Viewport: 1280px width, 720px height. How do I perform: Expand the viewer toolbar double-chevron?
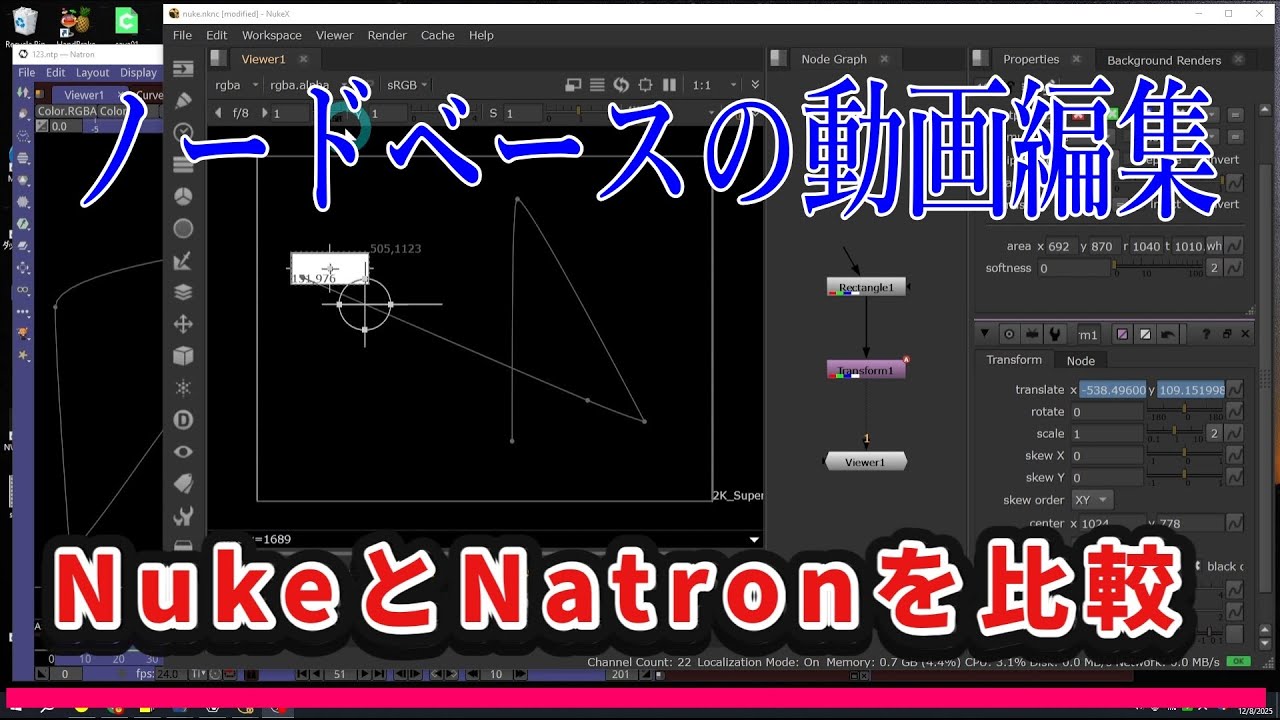pos(755,85)
